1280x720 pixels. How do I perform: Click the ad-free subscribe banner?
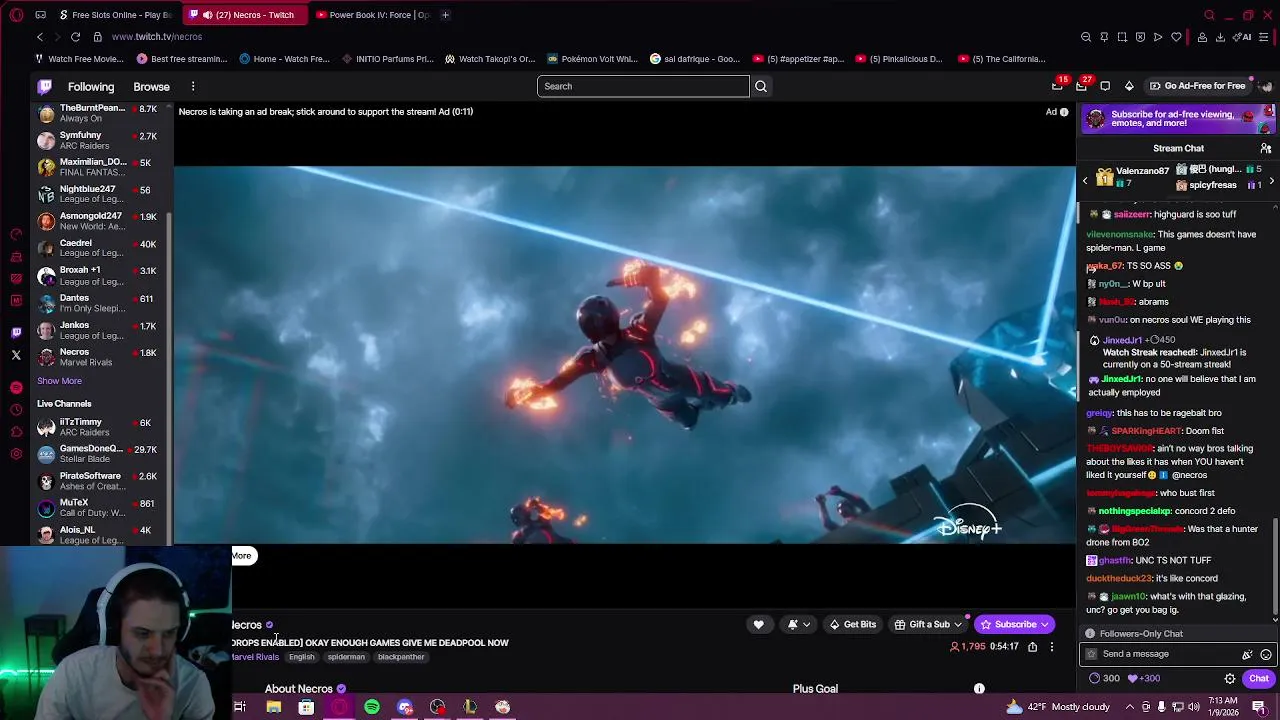click(x=1178, y=118)
